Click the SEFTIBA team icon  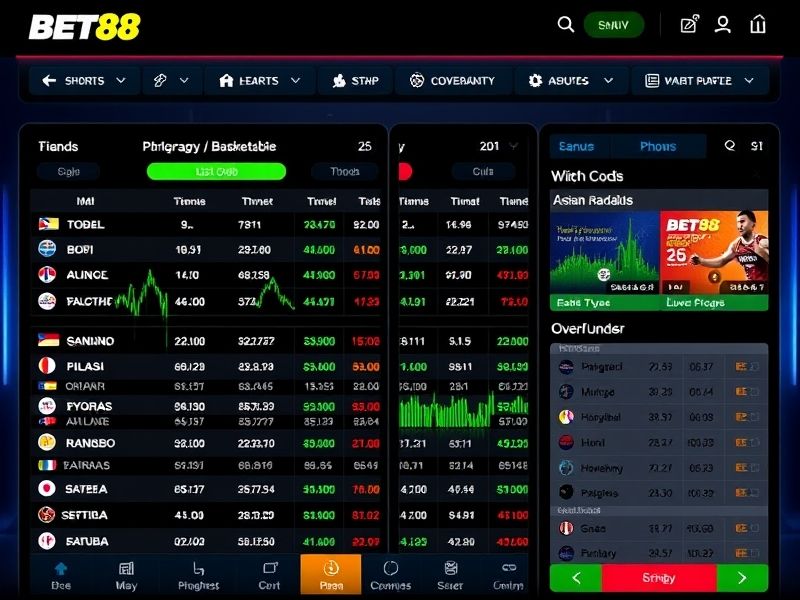[47, 515]
